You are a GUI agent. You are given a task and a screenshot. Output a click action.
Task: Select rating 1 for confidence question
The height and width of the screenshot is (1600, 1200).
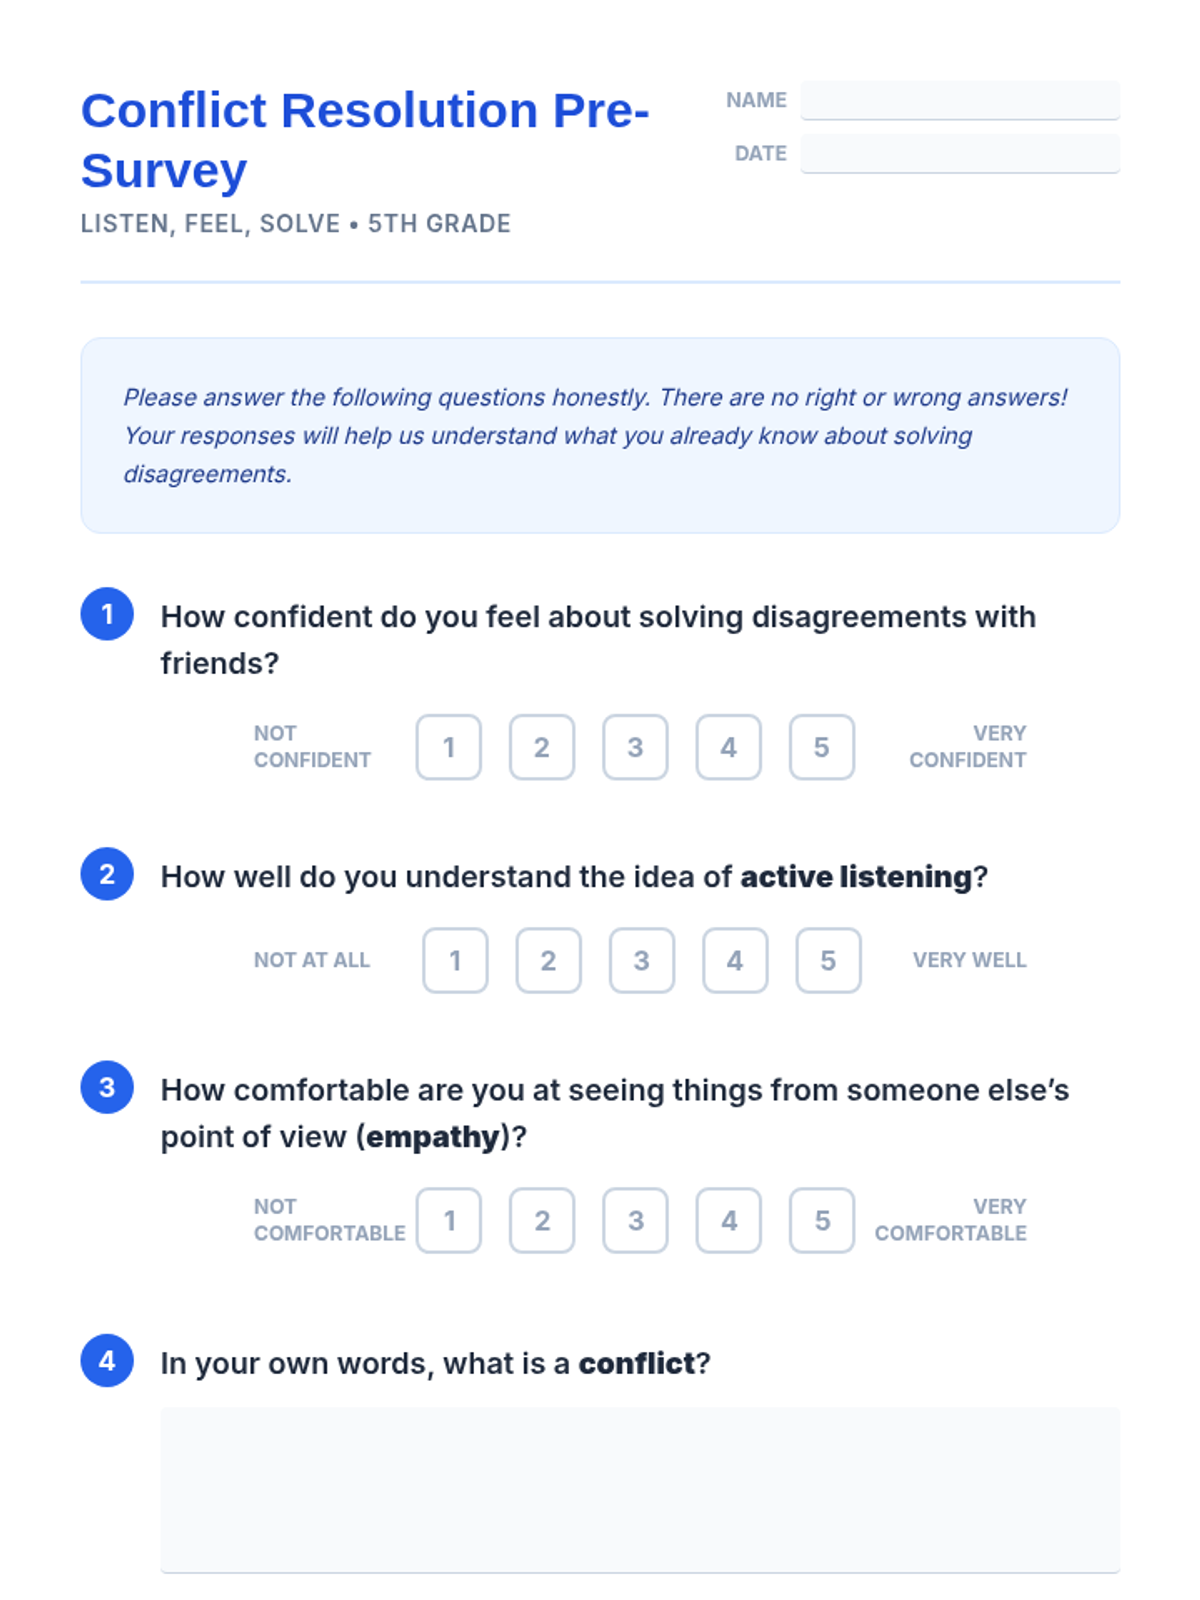(x=449, y=747)
